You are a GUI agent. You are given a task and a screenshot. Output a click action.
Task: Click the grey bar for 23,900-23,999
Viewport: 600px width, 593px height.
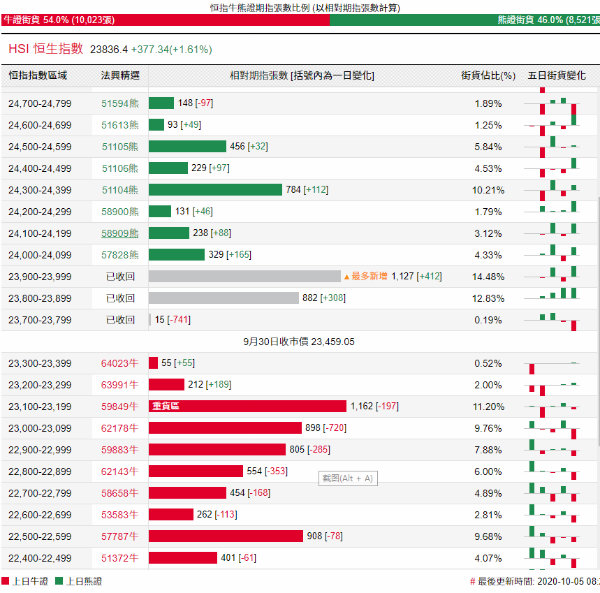tap(245, 276)
